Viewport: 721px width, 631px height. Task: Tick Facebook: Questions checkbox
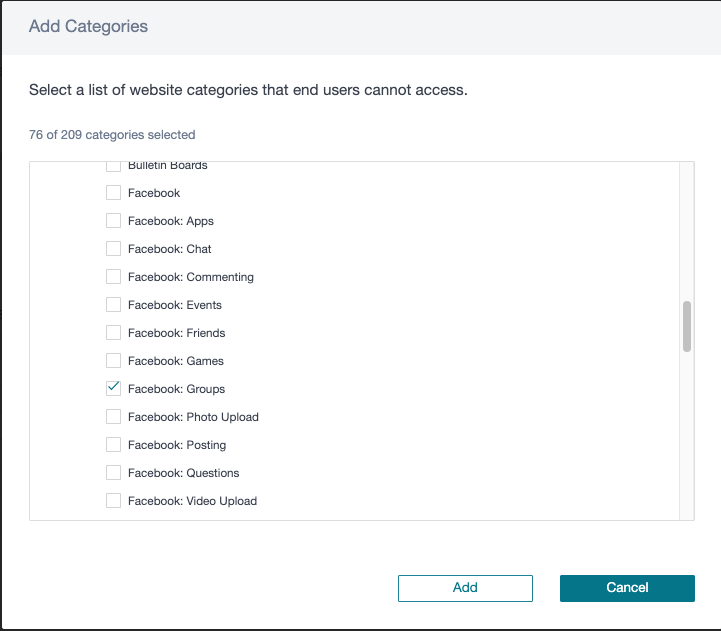point(114,473)
